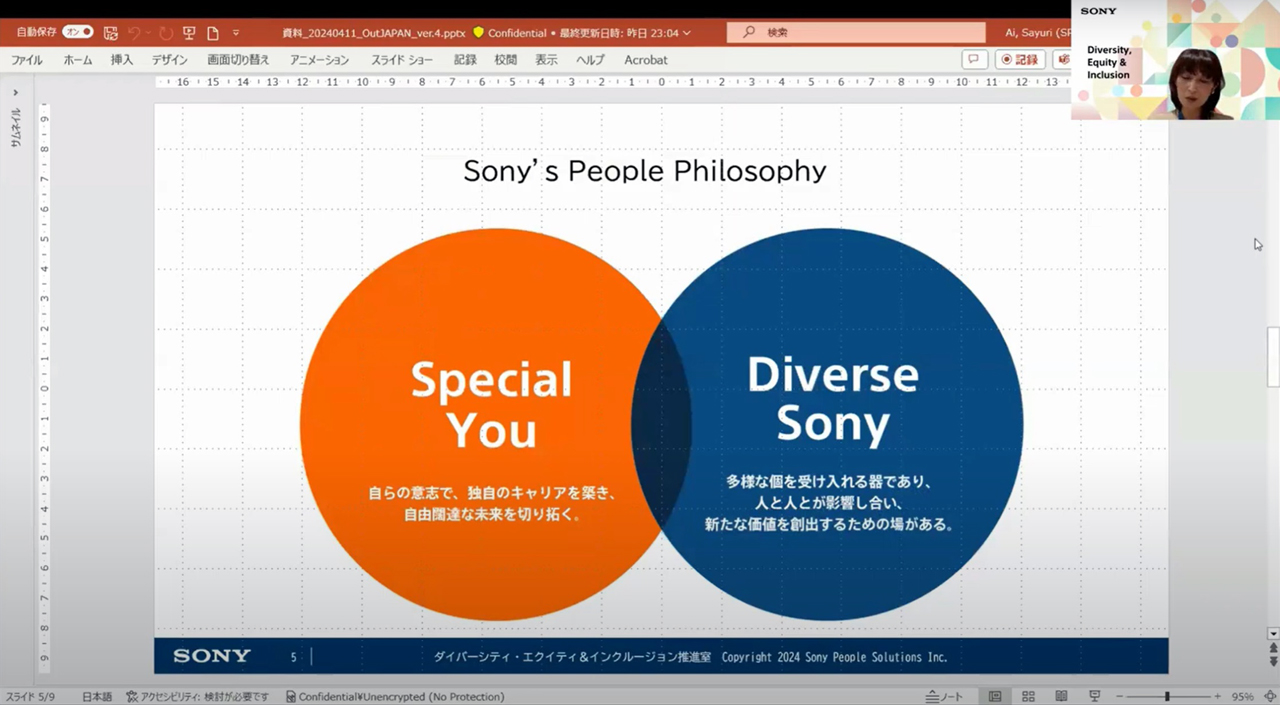
Task: Click the 95% zoom level value
Action: click(x=1243, y=696)
